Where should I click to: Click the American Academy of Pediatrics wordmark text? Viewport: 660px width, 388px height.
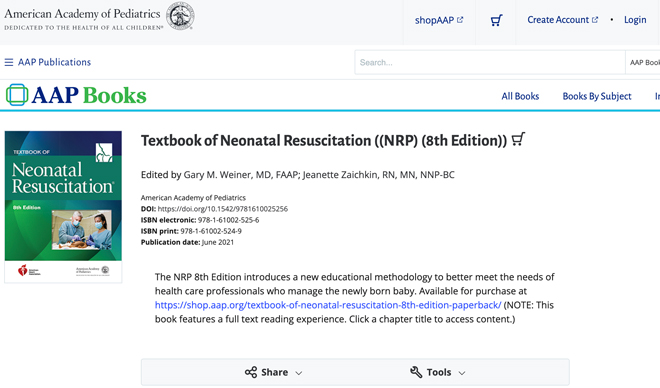82,14
